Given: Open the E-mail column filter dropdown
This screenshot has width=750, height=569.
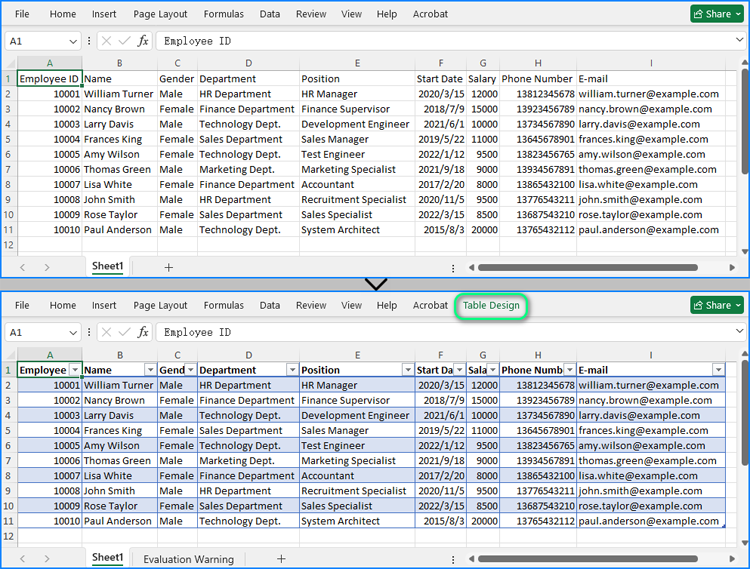Looking at the screenshot, I should pos(718,370).
